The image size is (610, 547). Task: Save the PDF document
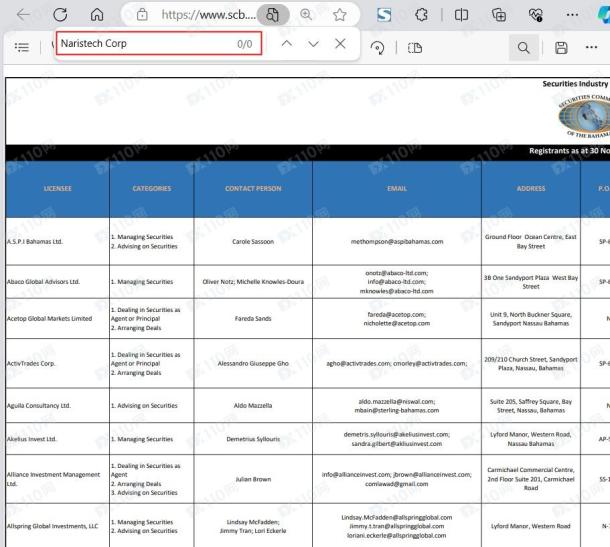coord(561,48)
